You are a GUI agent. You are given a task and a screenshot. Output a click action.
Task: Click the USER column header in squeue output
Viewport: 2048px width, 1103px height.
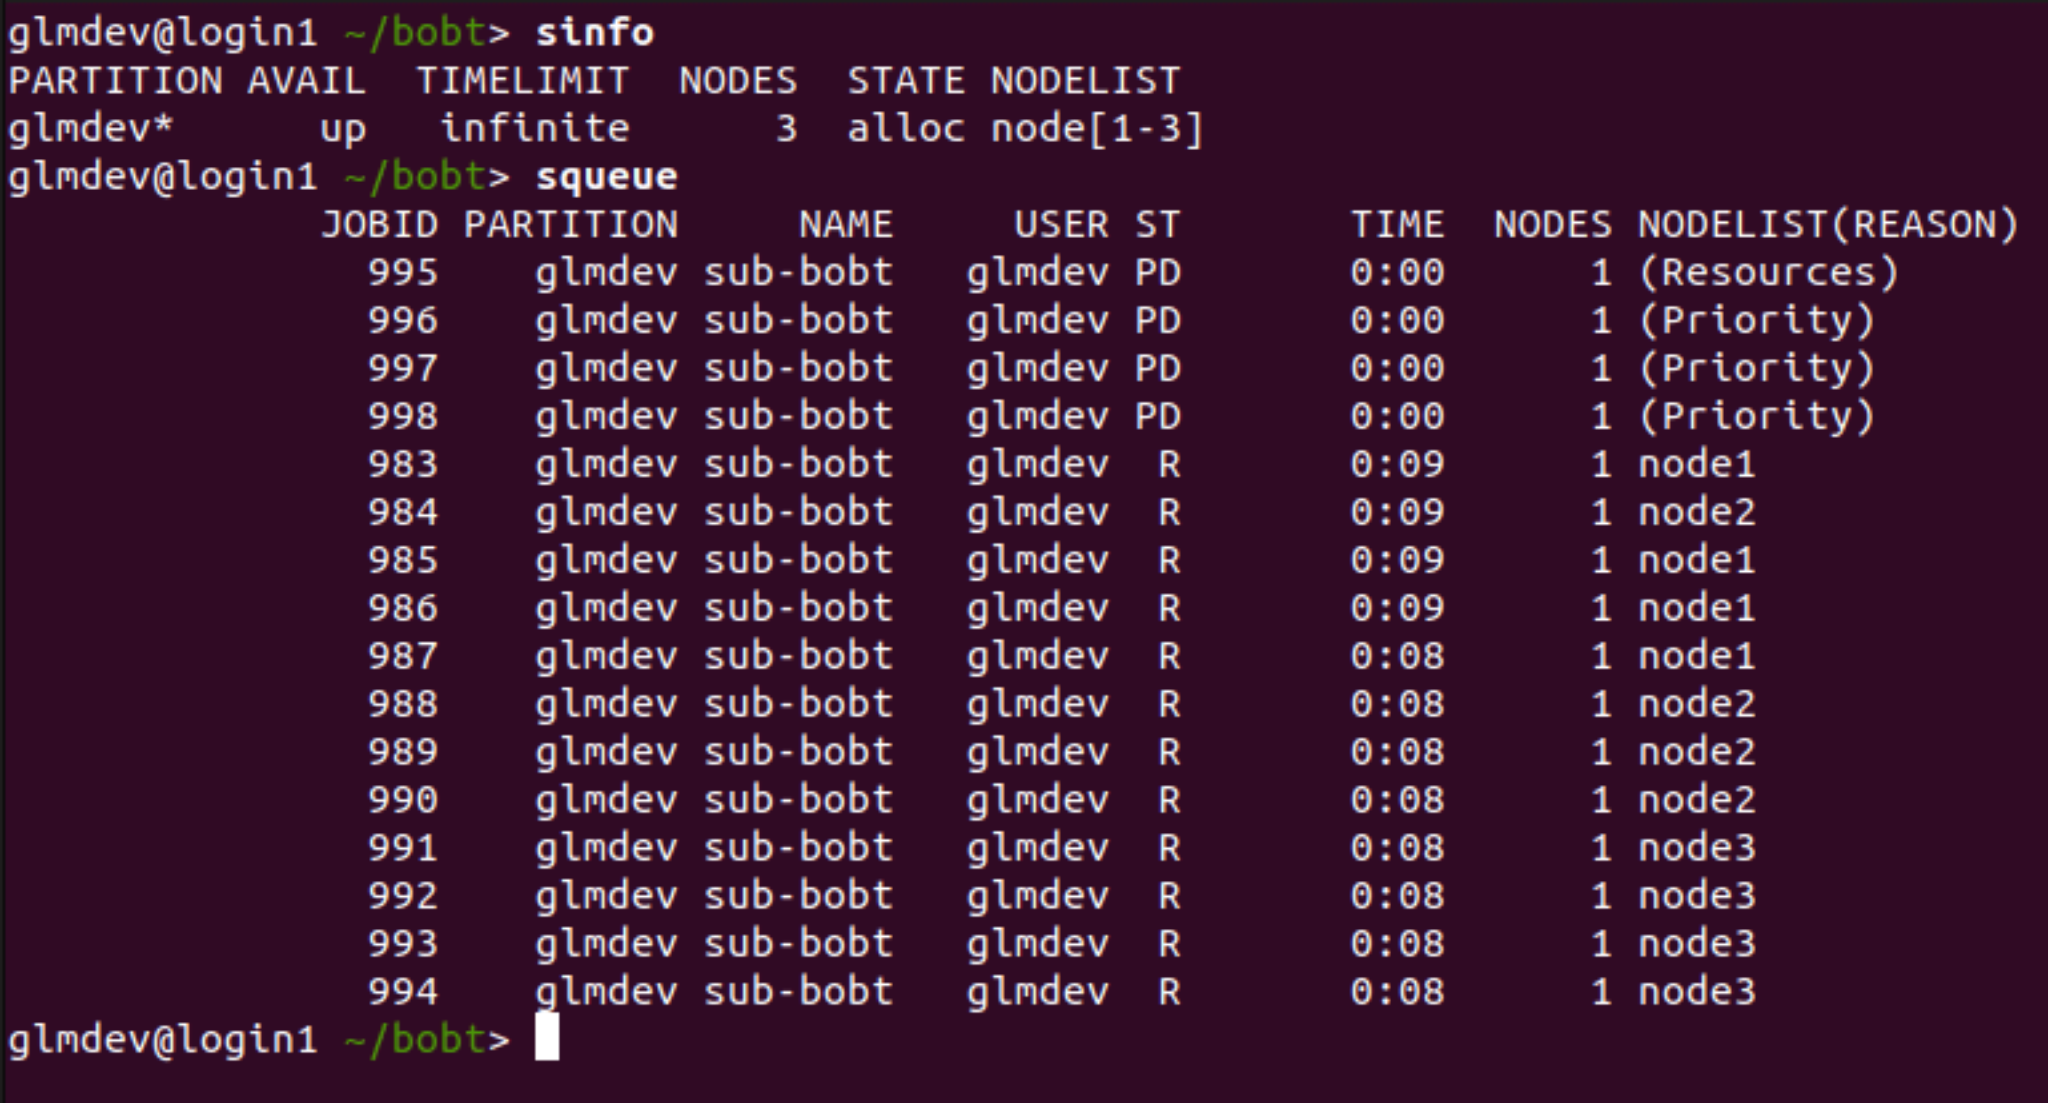[x=1062, y=224]
